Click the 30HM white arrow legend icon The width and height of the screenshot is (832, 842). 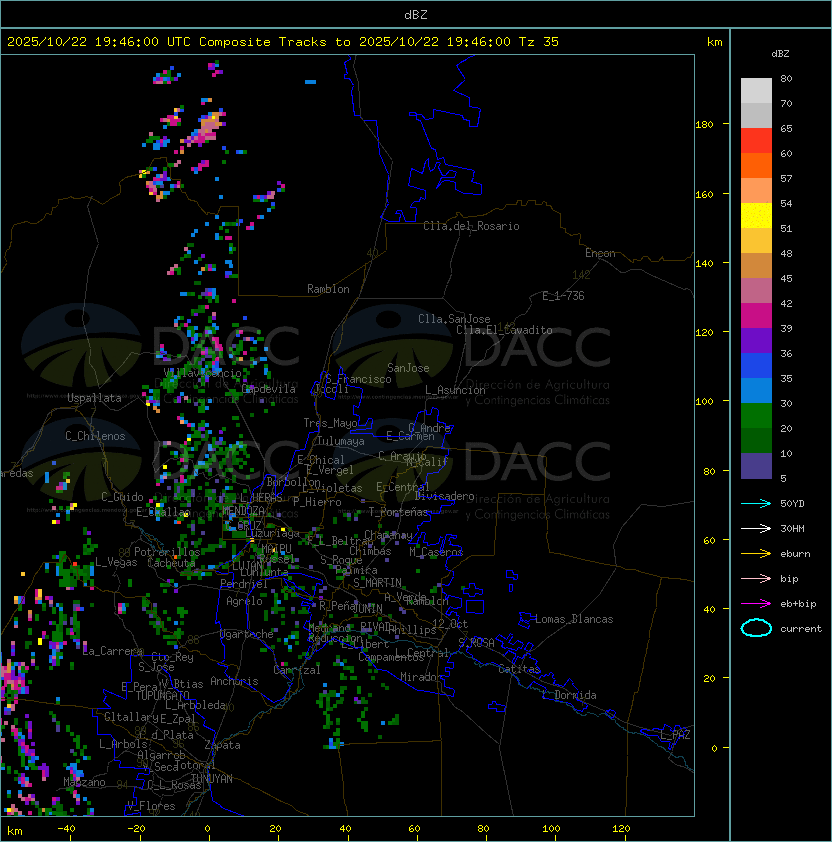pos(756,528)
